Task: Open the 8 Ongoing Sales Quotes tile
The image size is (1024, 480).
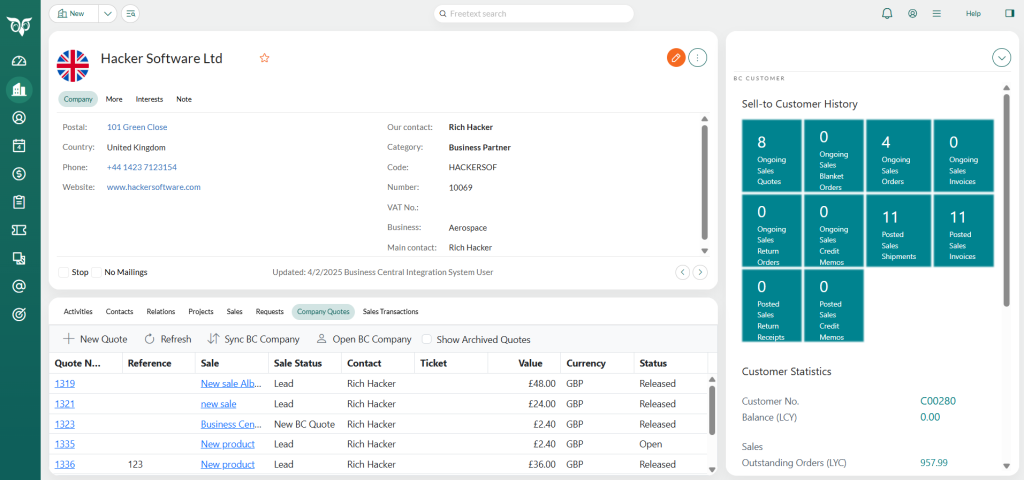Action: 771,155
